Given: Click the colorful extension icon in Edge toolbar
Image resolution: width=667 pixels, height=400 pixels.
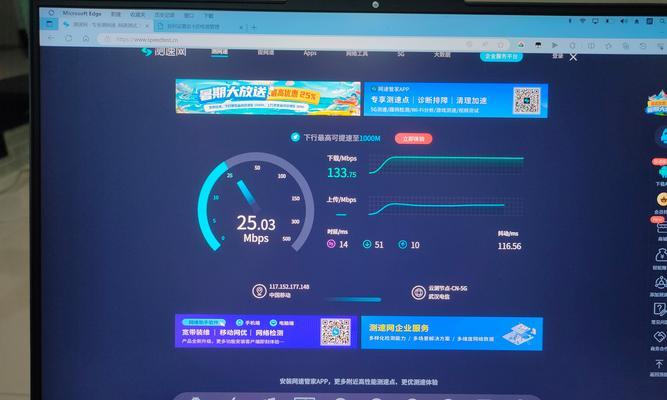Looking at the screenshot, I should pyautogui.click(x=521, y=45).
